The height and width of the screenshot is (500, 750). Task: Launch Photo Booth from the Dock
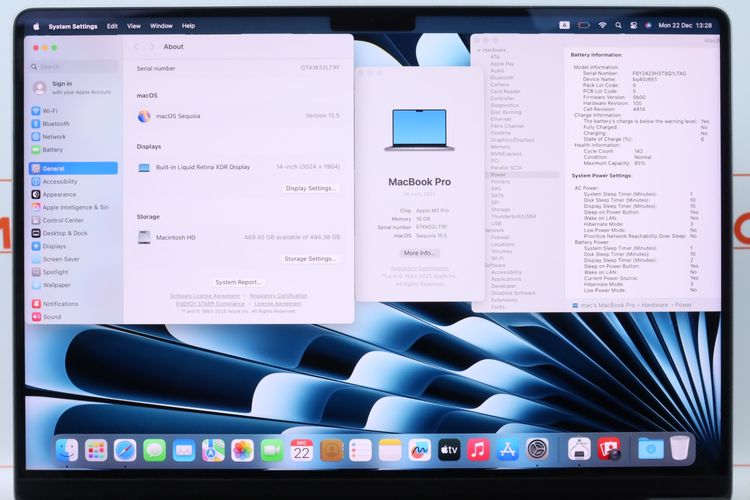(x=609, y=449)
